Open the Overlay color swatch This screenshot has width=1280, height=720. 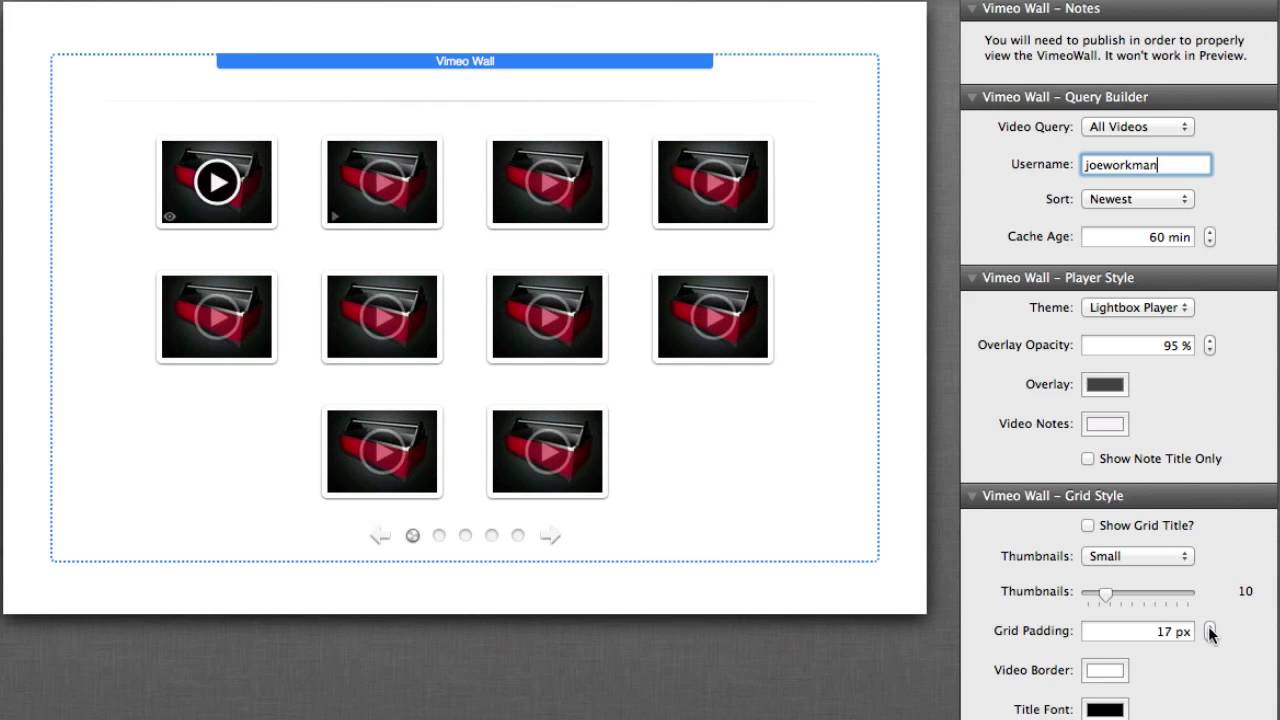1105,384
